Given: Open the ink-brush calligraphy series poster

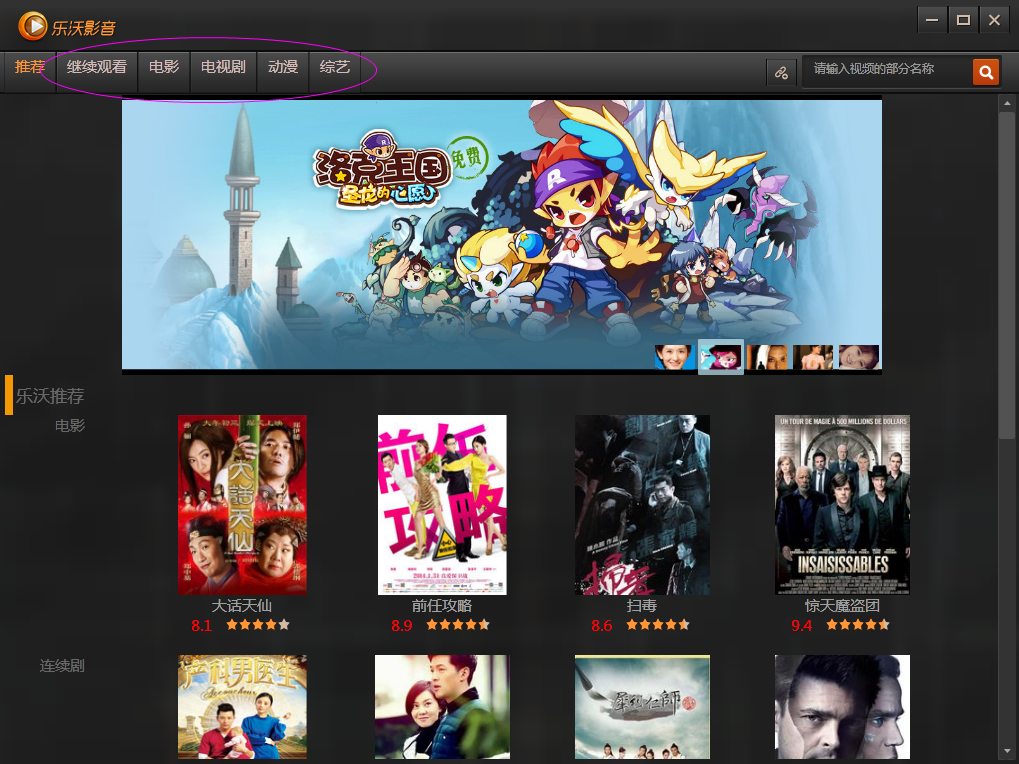Looking at the screenshot, I should 642,707.
